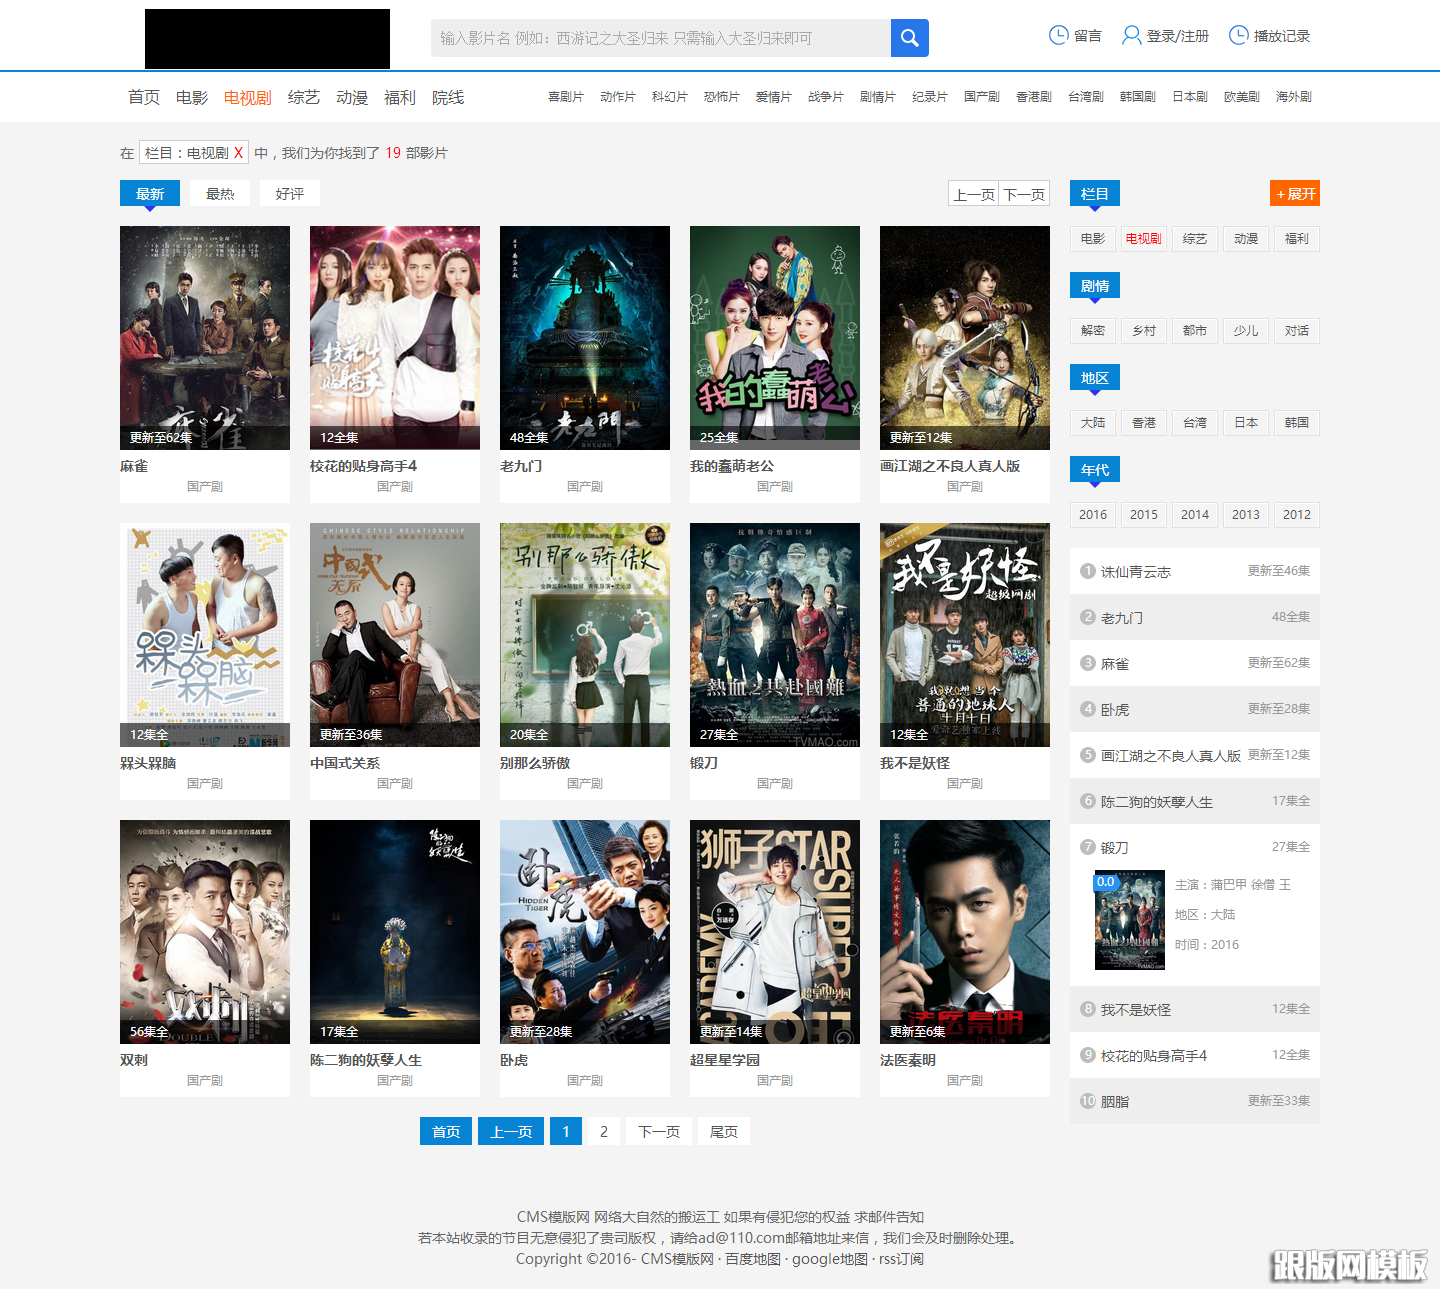Click the user icon for 登录/注册
Screen dimensions: 1440x1289
pyautogui.click(x=1131, y=35)
